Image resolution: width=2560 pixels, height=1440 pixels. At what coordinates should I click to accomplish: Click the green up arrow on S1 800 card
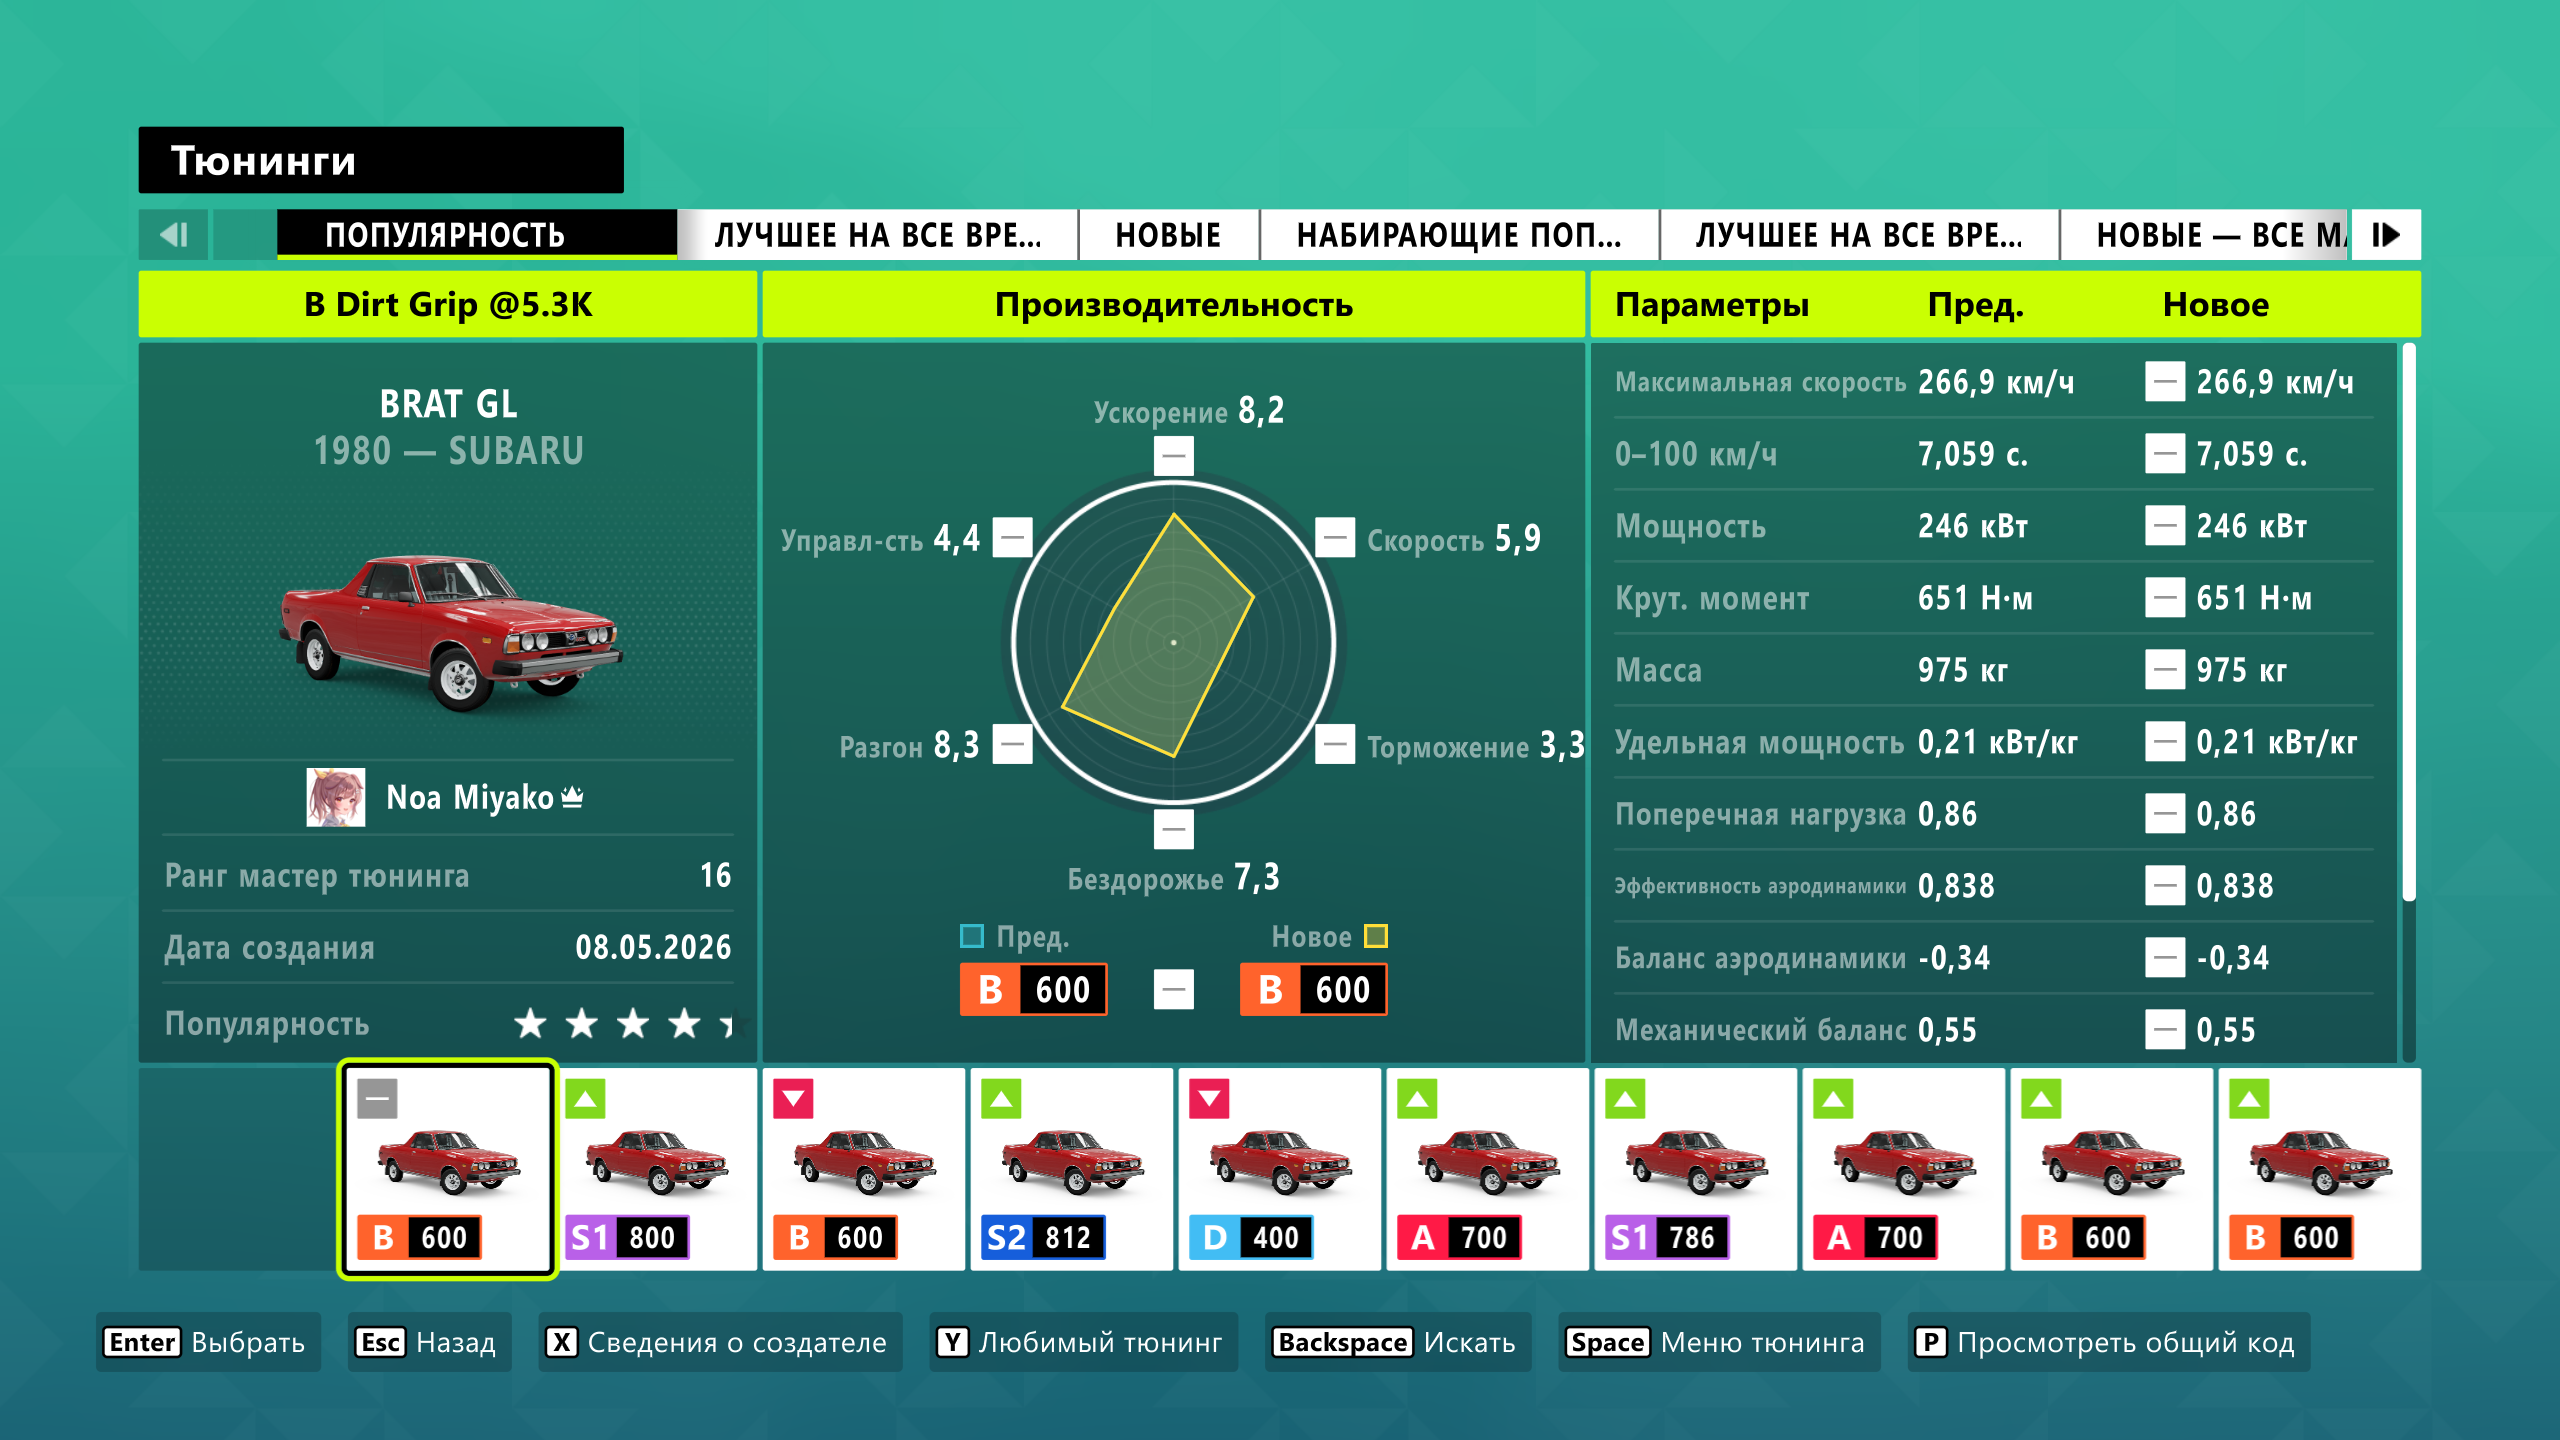coord(585,1099)
